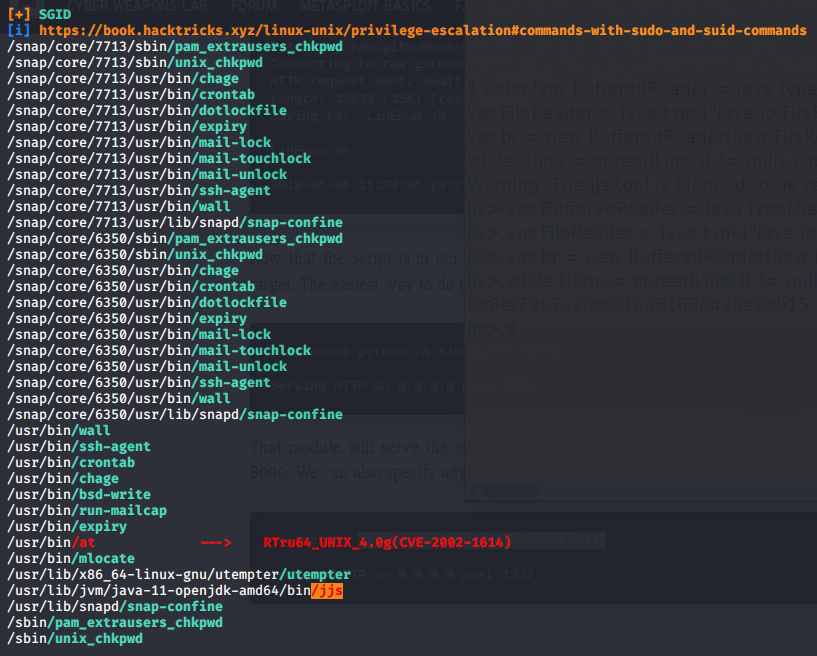This screenshot has height=656, width=817.
Task: Select "/snap/core/7713/usr/bin/dotlockfile" line
Action: pos(147,110)
